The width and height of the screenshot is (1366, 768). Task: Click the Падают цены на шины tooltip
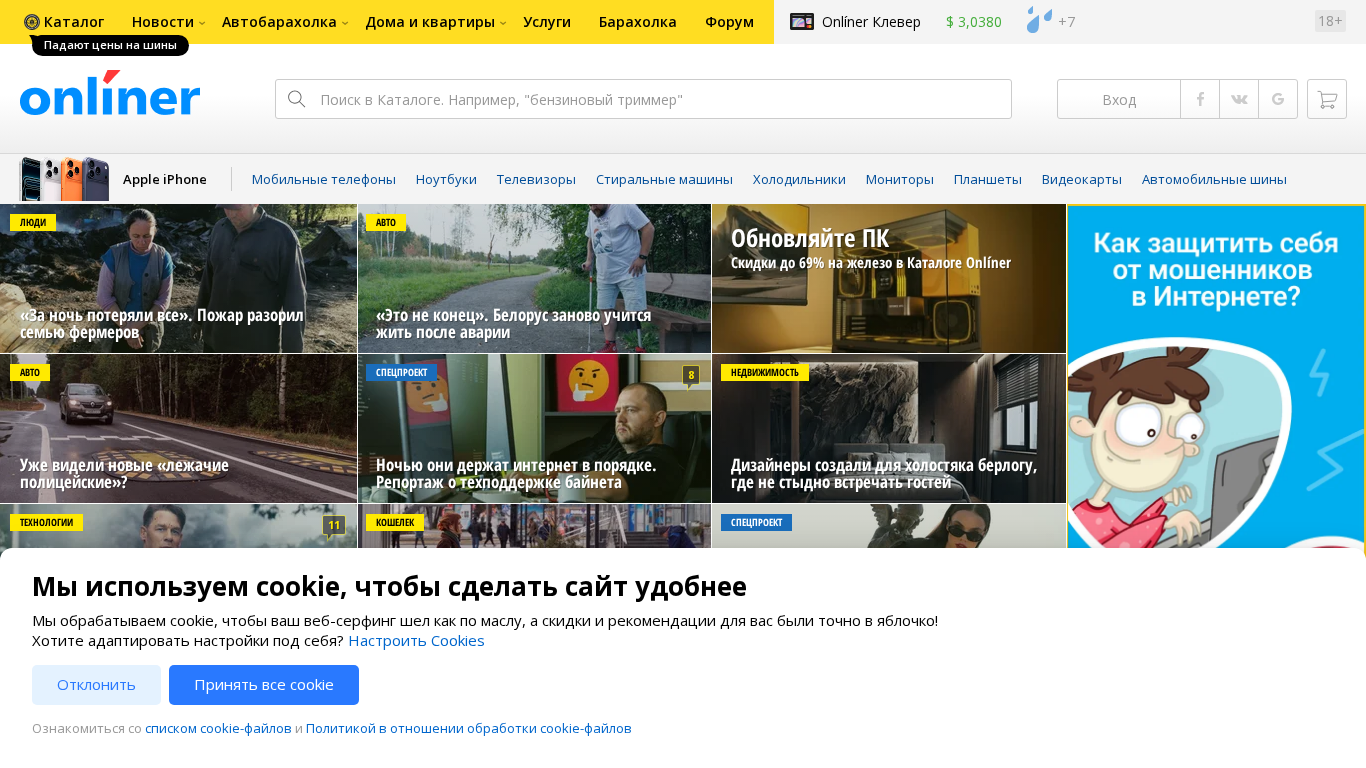[x=110, y=45]
